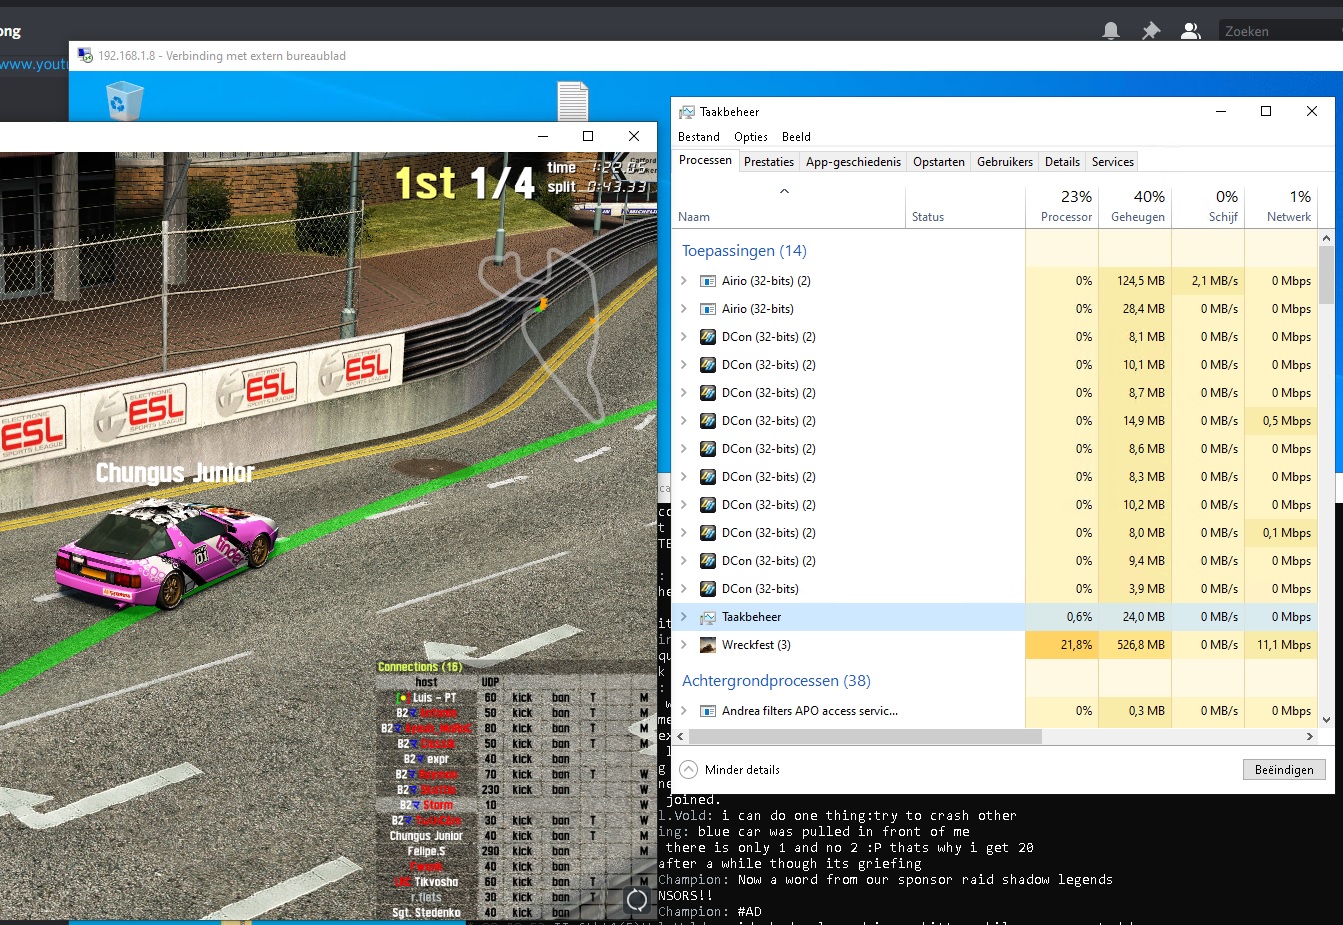1343x925 pixels.
Task: Click the DCon icon in the 8,0 MB row
Action: click(x=708, y=533)
